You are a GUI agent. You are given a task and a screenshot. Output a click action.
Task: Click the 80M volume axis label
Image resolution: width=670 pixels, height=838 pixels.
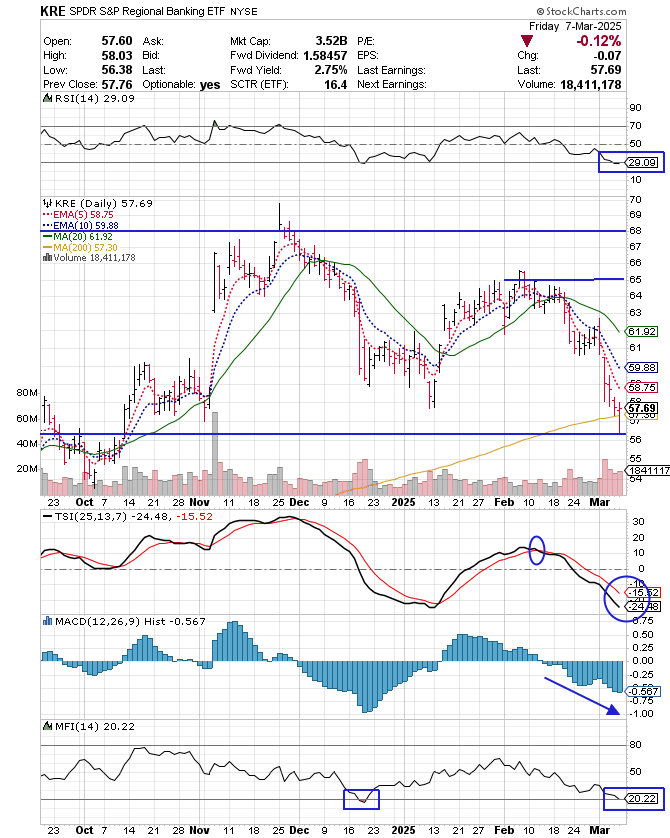(x=27, y=393)
